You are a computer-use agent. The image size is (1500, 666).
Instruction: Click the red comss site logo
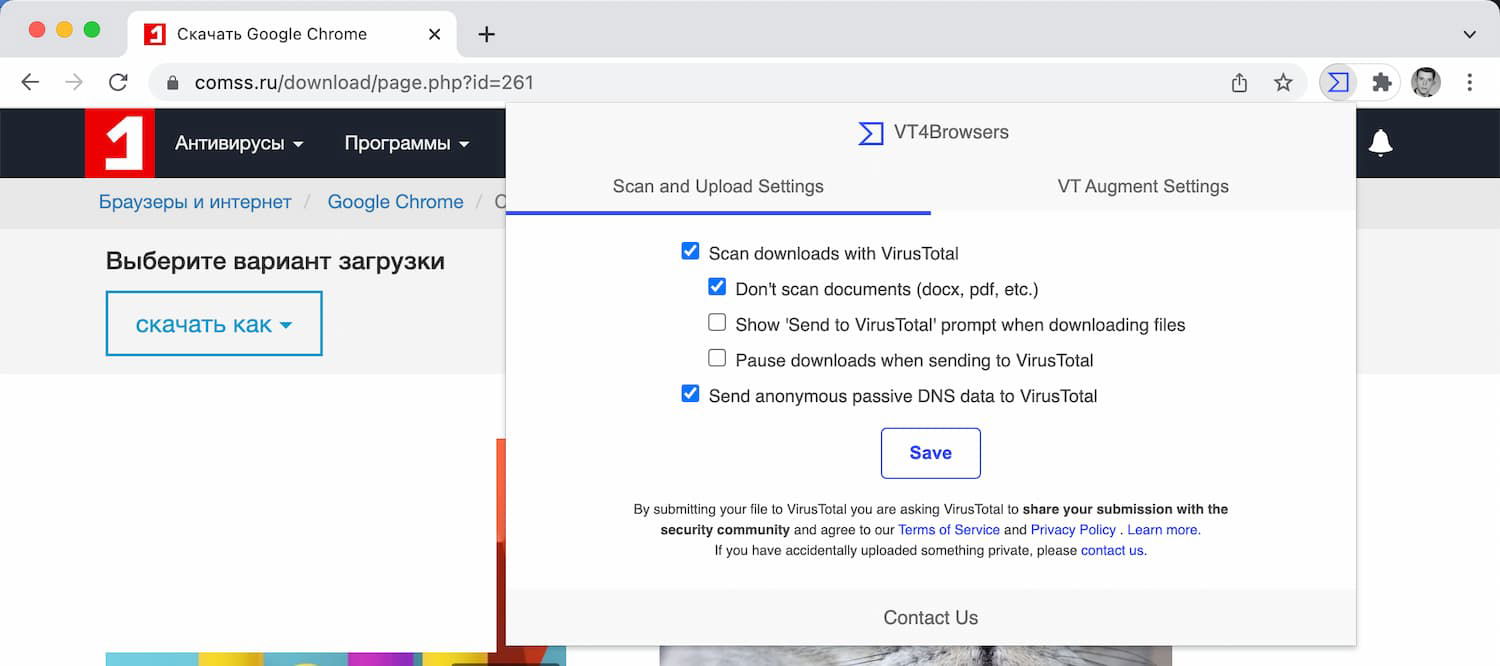click(x=119, y=143)
